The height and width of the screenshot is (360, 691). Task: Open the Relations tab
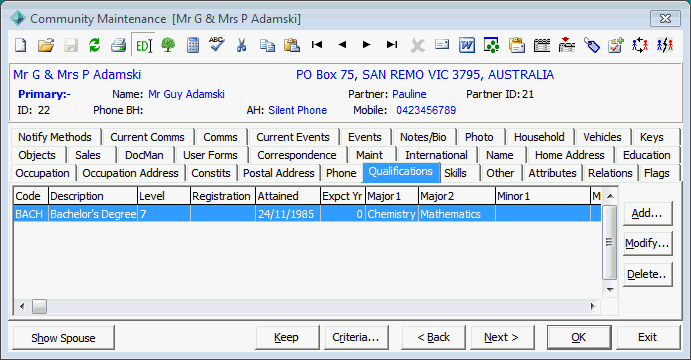point(610,173)
